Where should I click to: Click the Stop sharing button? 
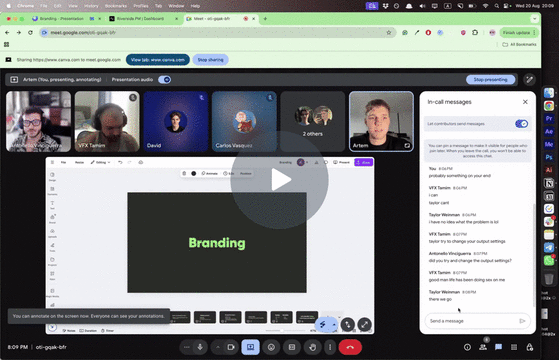(210, 60)
